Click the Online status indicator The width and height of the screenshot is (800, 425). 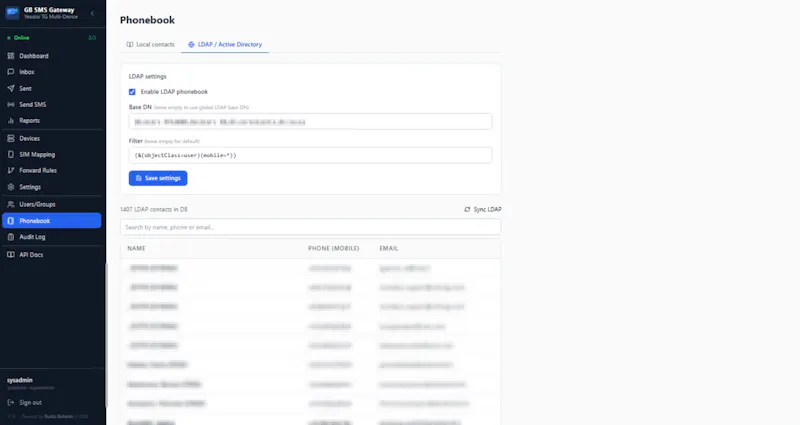tap(18, 38)
